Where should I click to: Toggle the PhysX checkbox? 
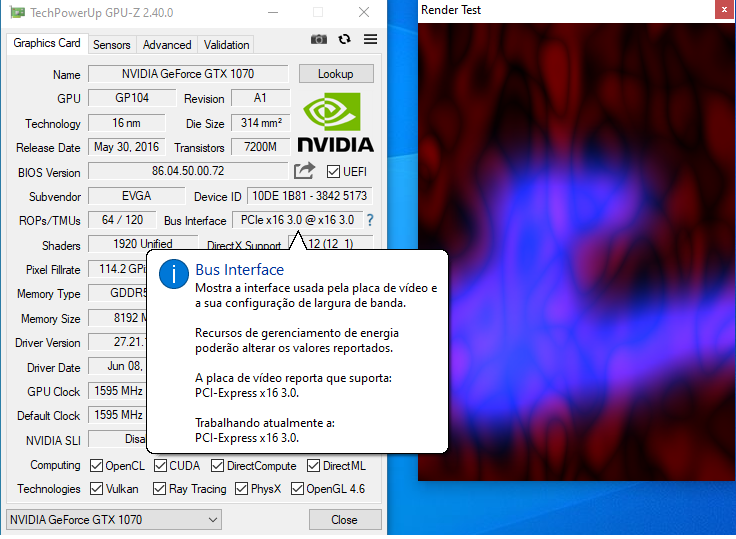pos(241,489)
